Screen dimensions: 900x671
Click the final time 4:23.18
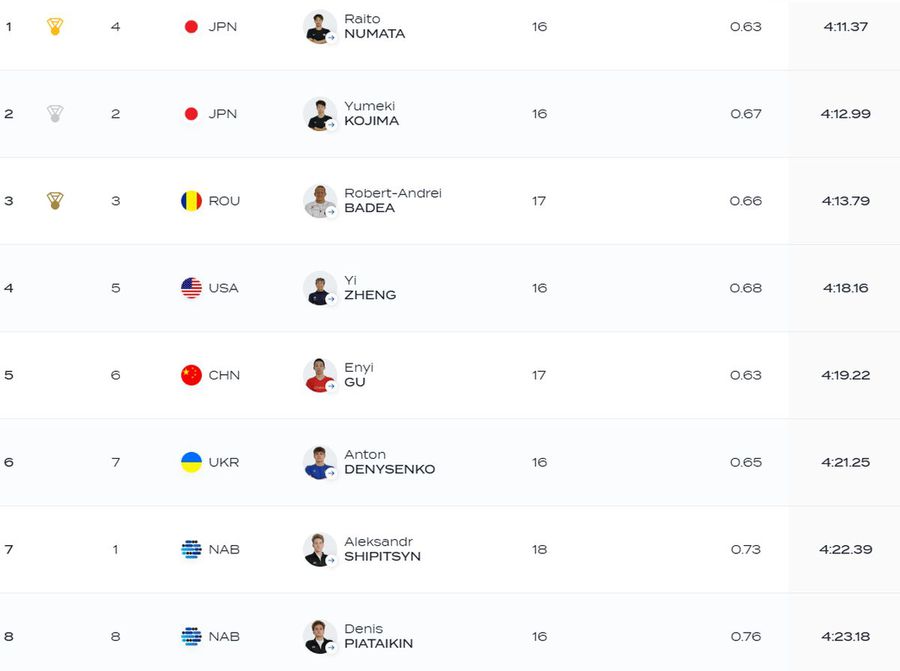coord(845,636)
